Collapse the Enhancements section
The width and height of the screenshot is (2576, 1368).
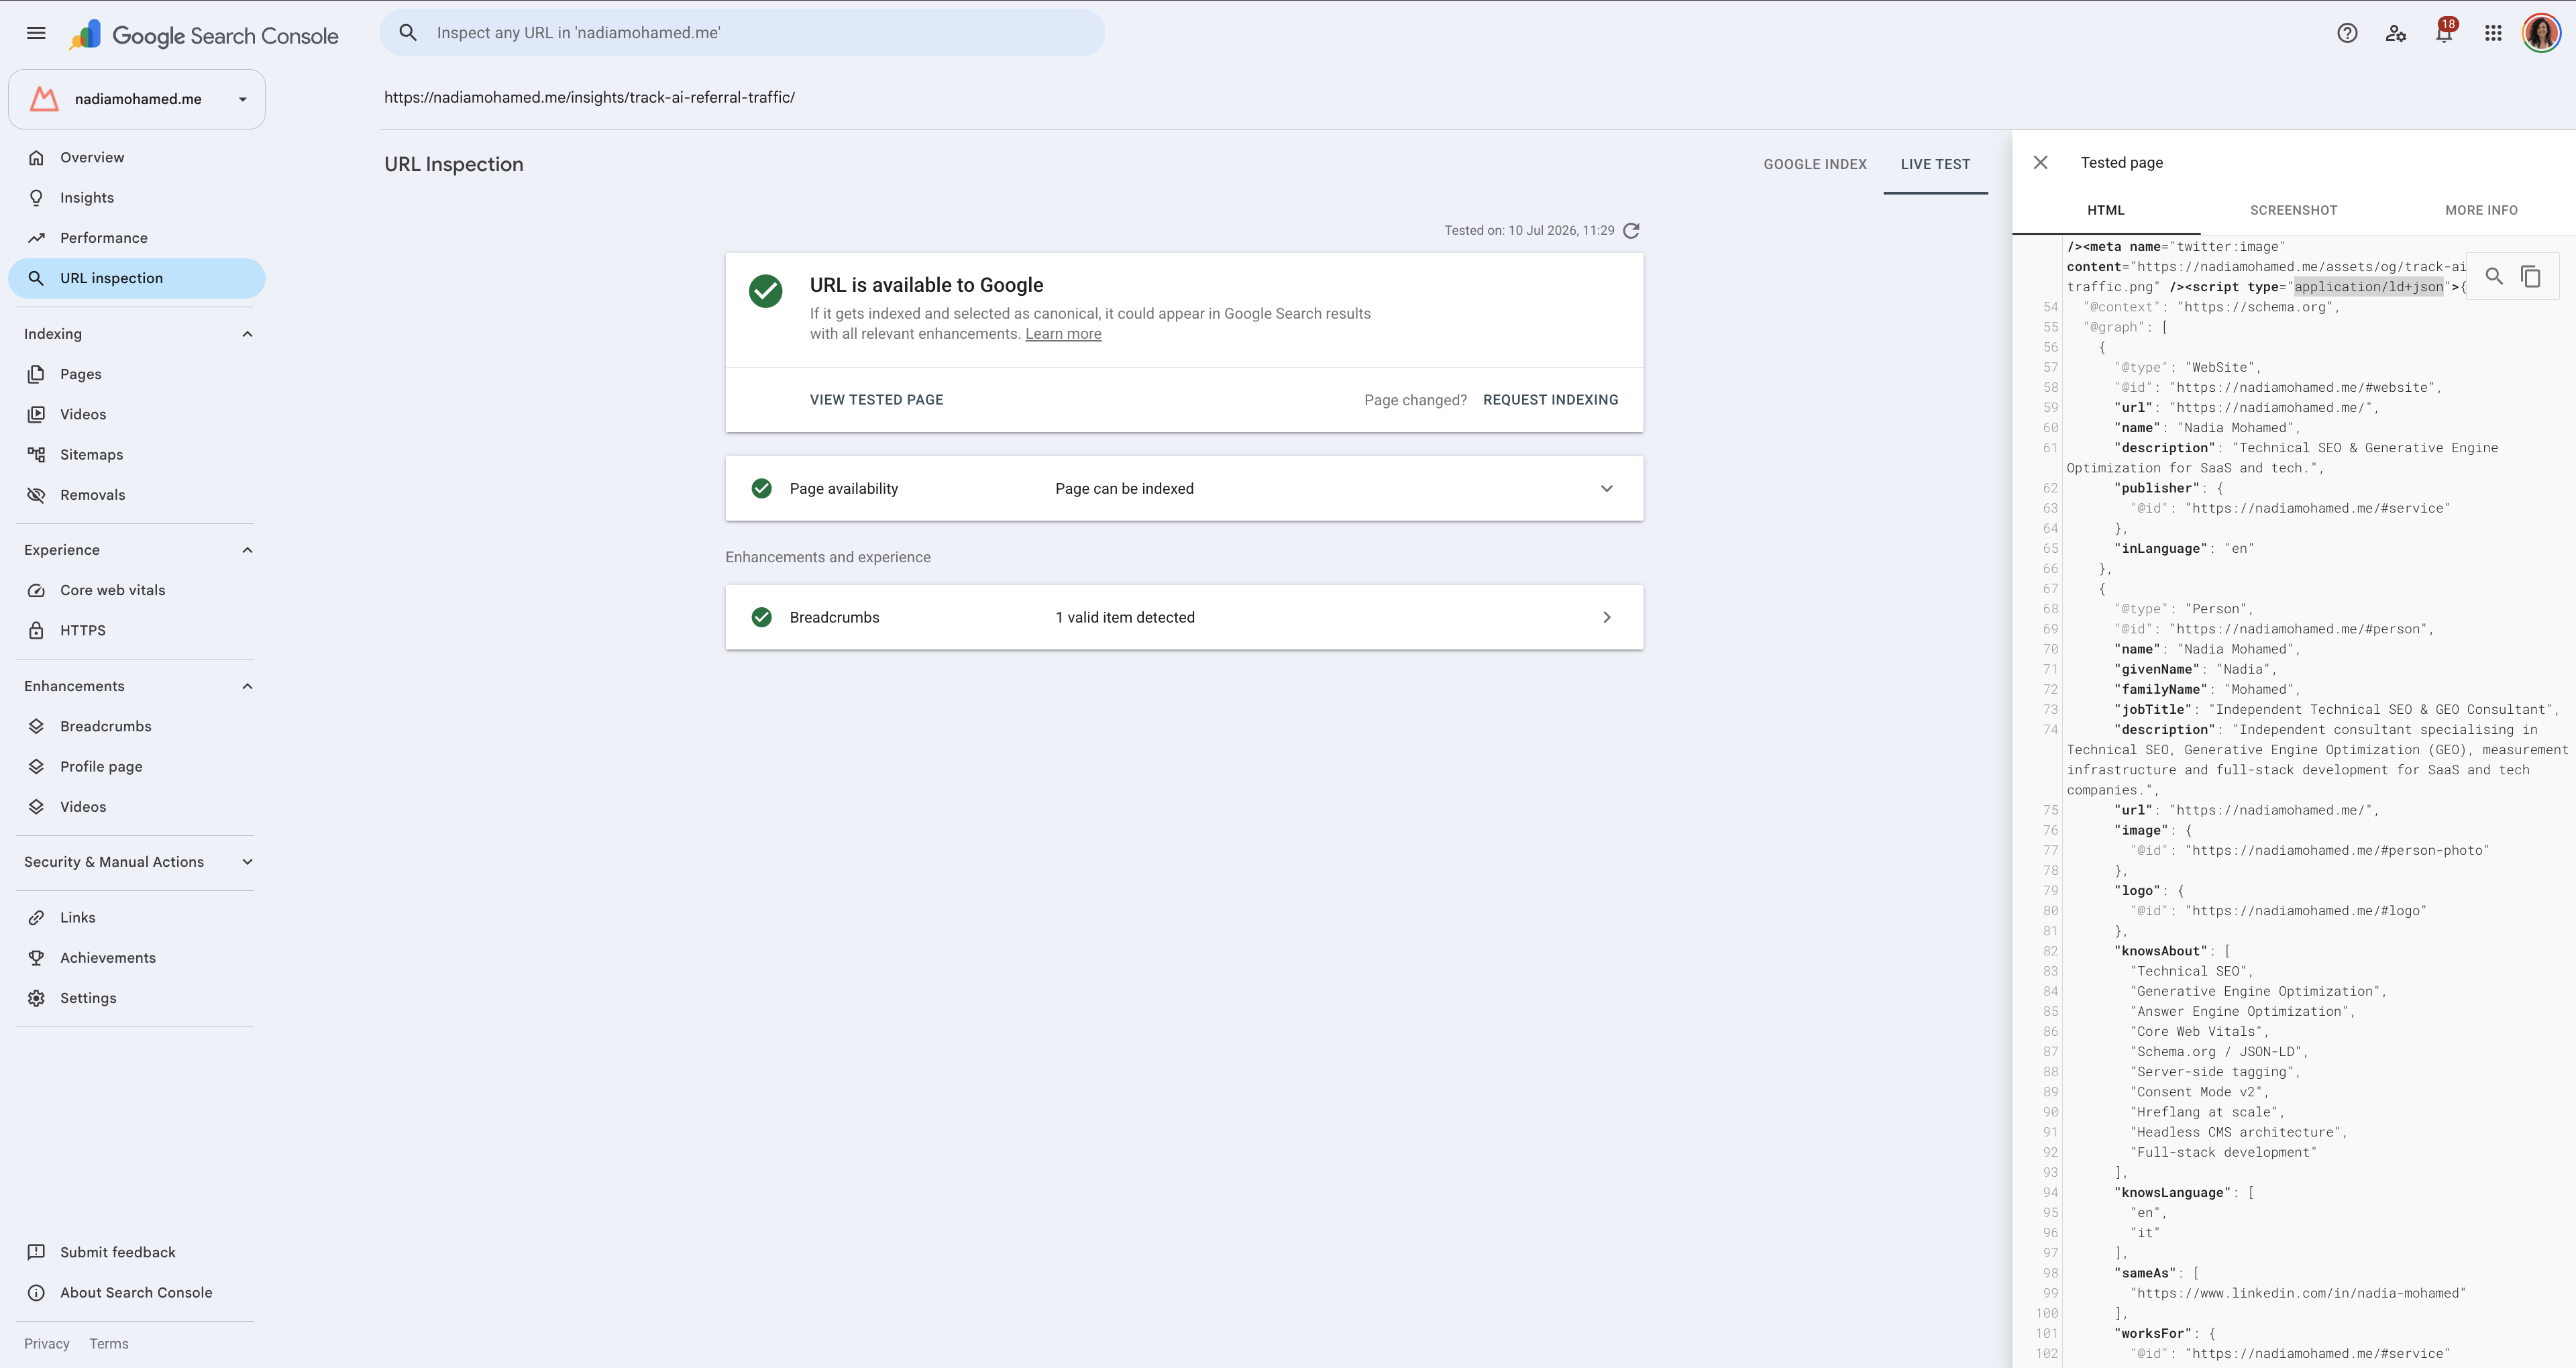click(247, 686)
